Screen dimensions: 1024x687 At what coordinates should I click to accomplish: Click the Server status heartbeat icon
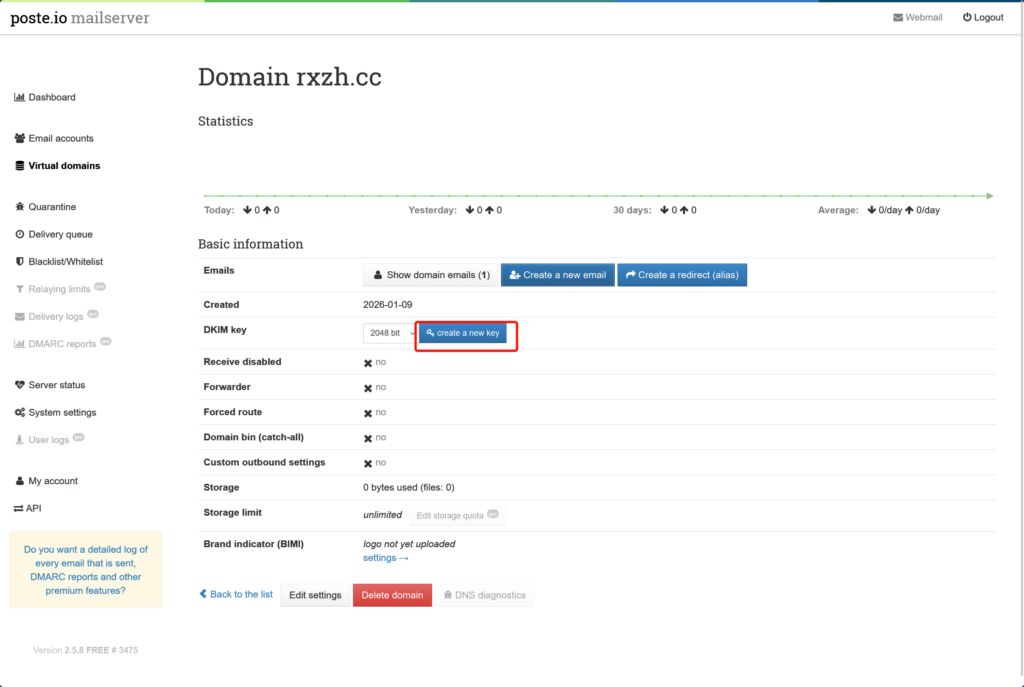19,385
